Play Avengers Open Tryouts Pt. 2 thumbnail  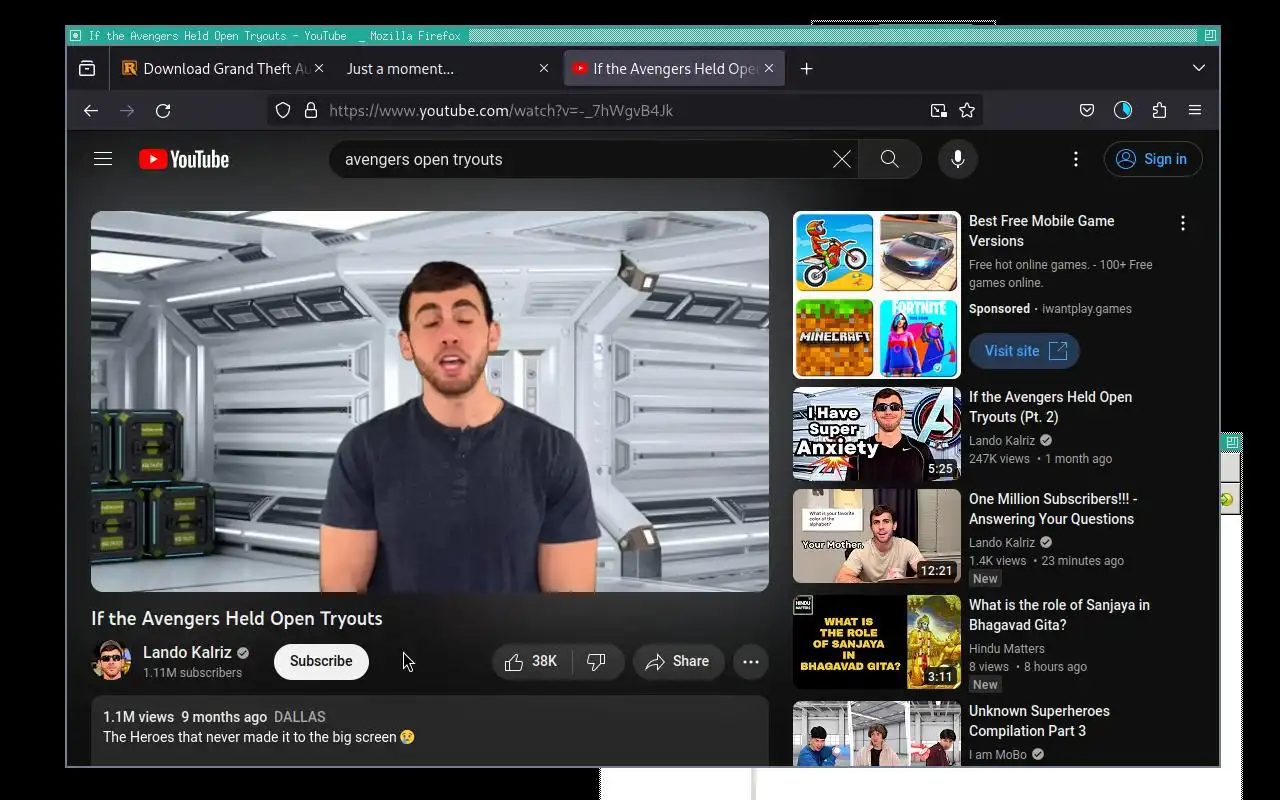point(877,434)
